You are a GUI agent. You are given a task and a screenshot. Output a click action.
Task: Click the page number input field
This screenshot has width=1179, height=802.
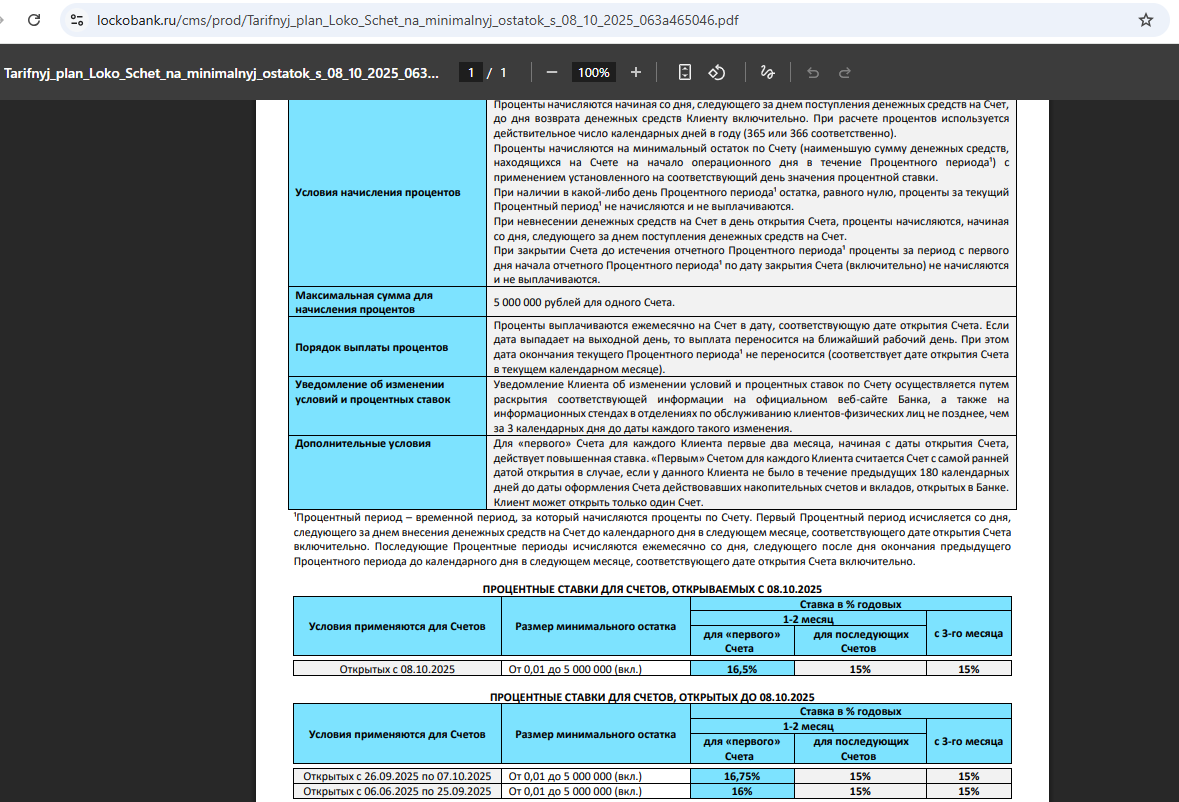[469, 72]
